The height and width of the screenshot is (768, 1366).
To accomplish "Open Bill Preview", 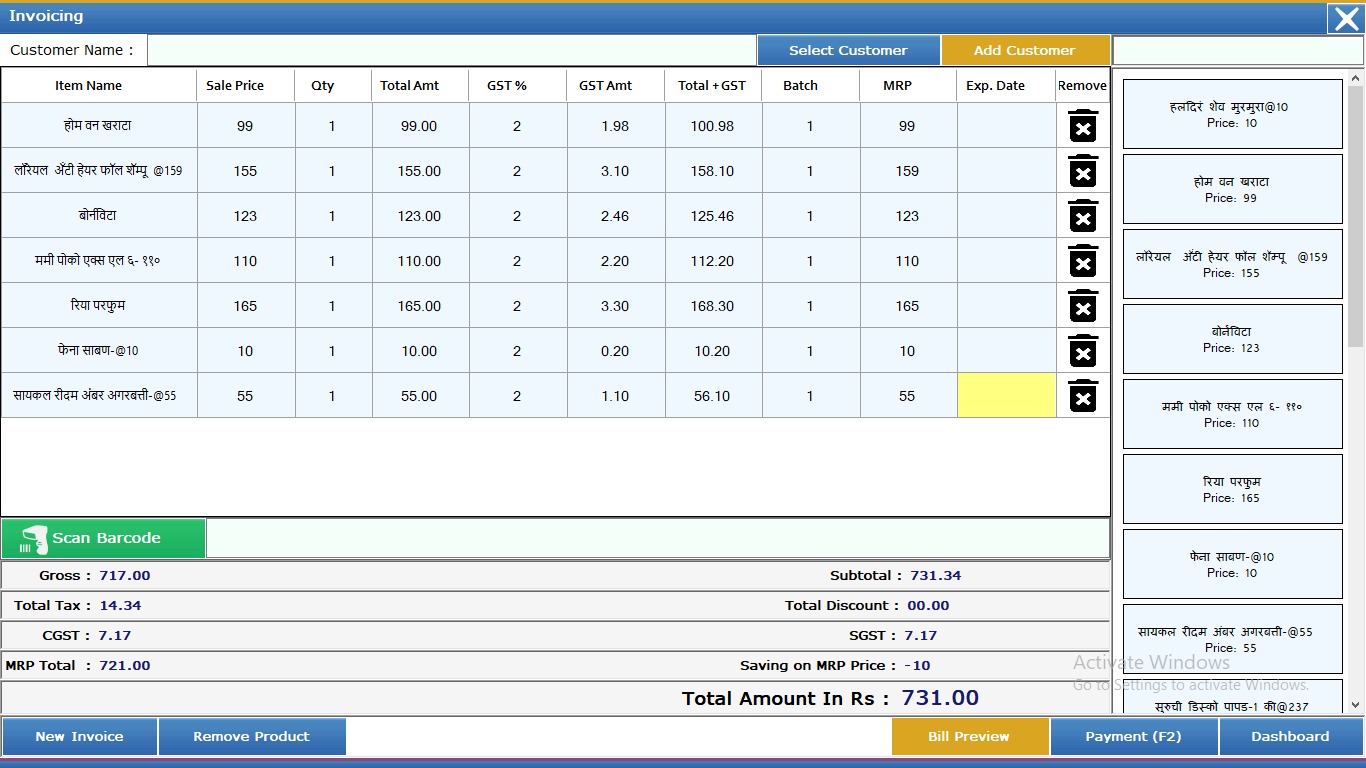I will pos(969,736).
